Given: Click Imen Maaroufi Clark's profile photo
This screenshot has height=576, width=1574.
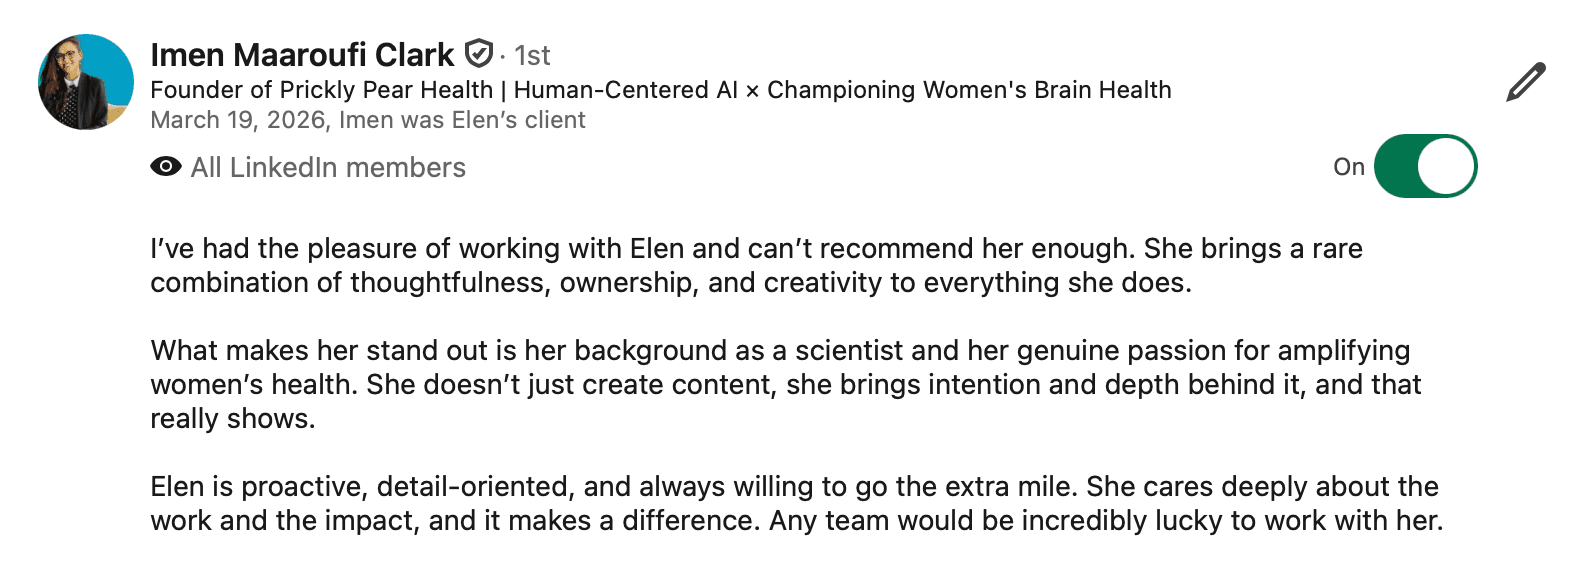Looking at the screenshot, I should [86, 82].
